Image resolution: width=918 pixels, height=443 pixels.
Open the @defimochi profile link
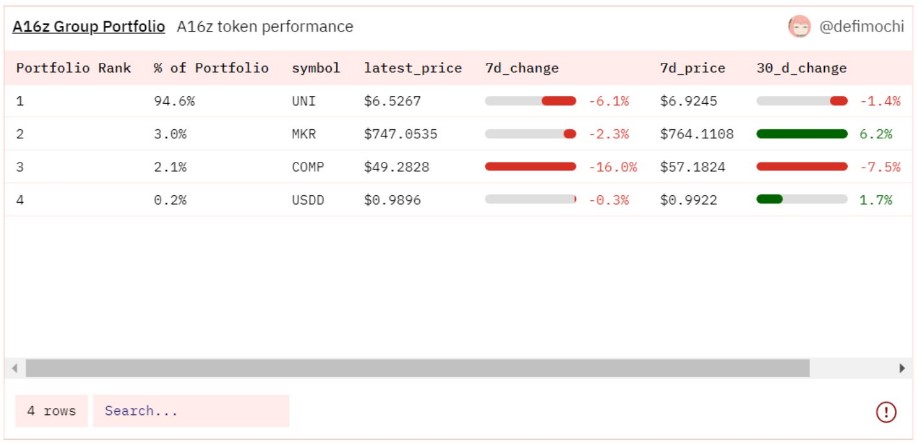[x=862, y=27]
